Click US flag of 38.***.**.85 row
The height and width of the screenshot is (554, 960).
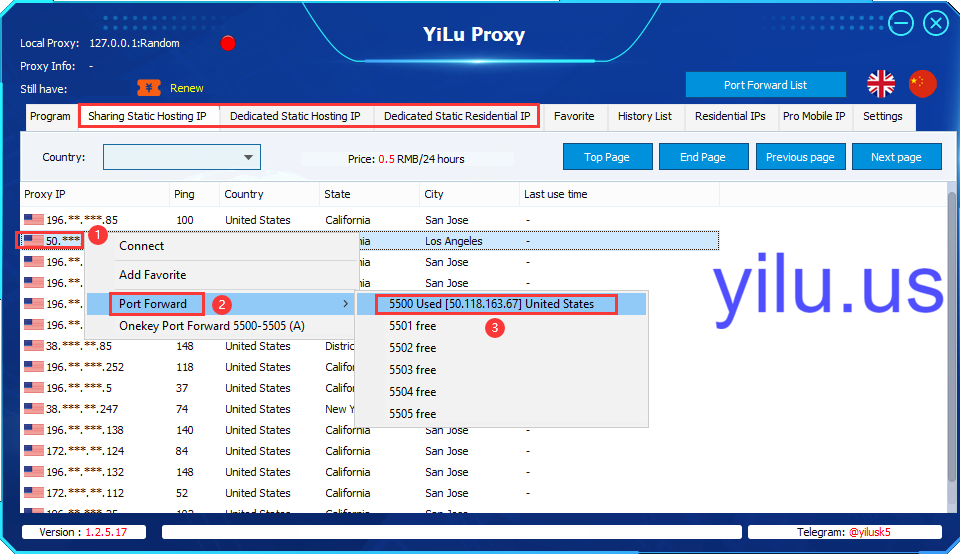tap(34, 345)
